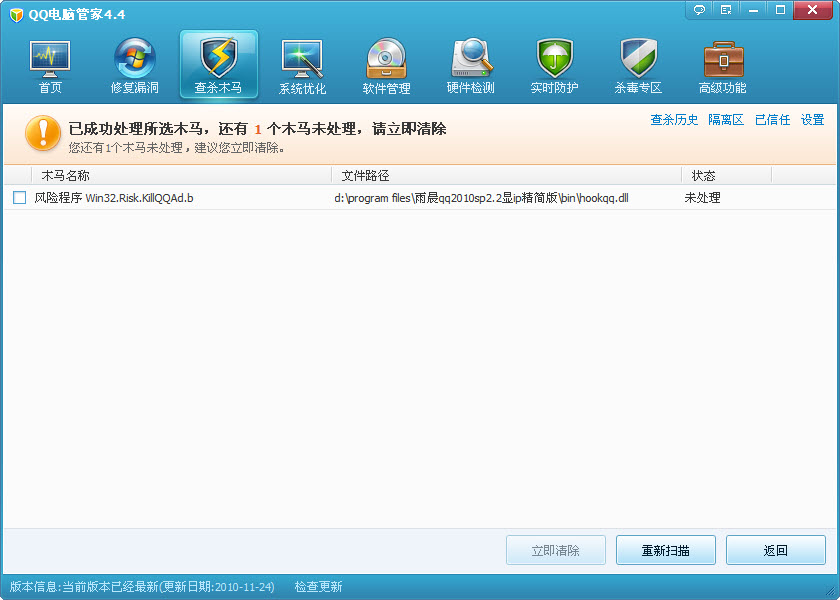Click the 返回 back button
Viewport: 840px width, 600px height.
pos(776,550)
